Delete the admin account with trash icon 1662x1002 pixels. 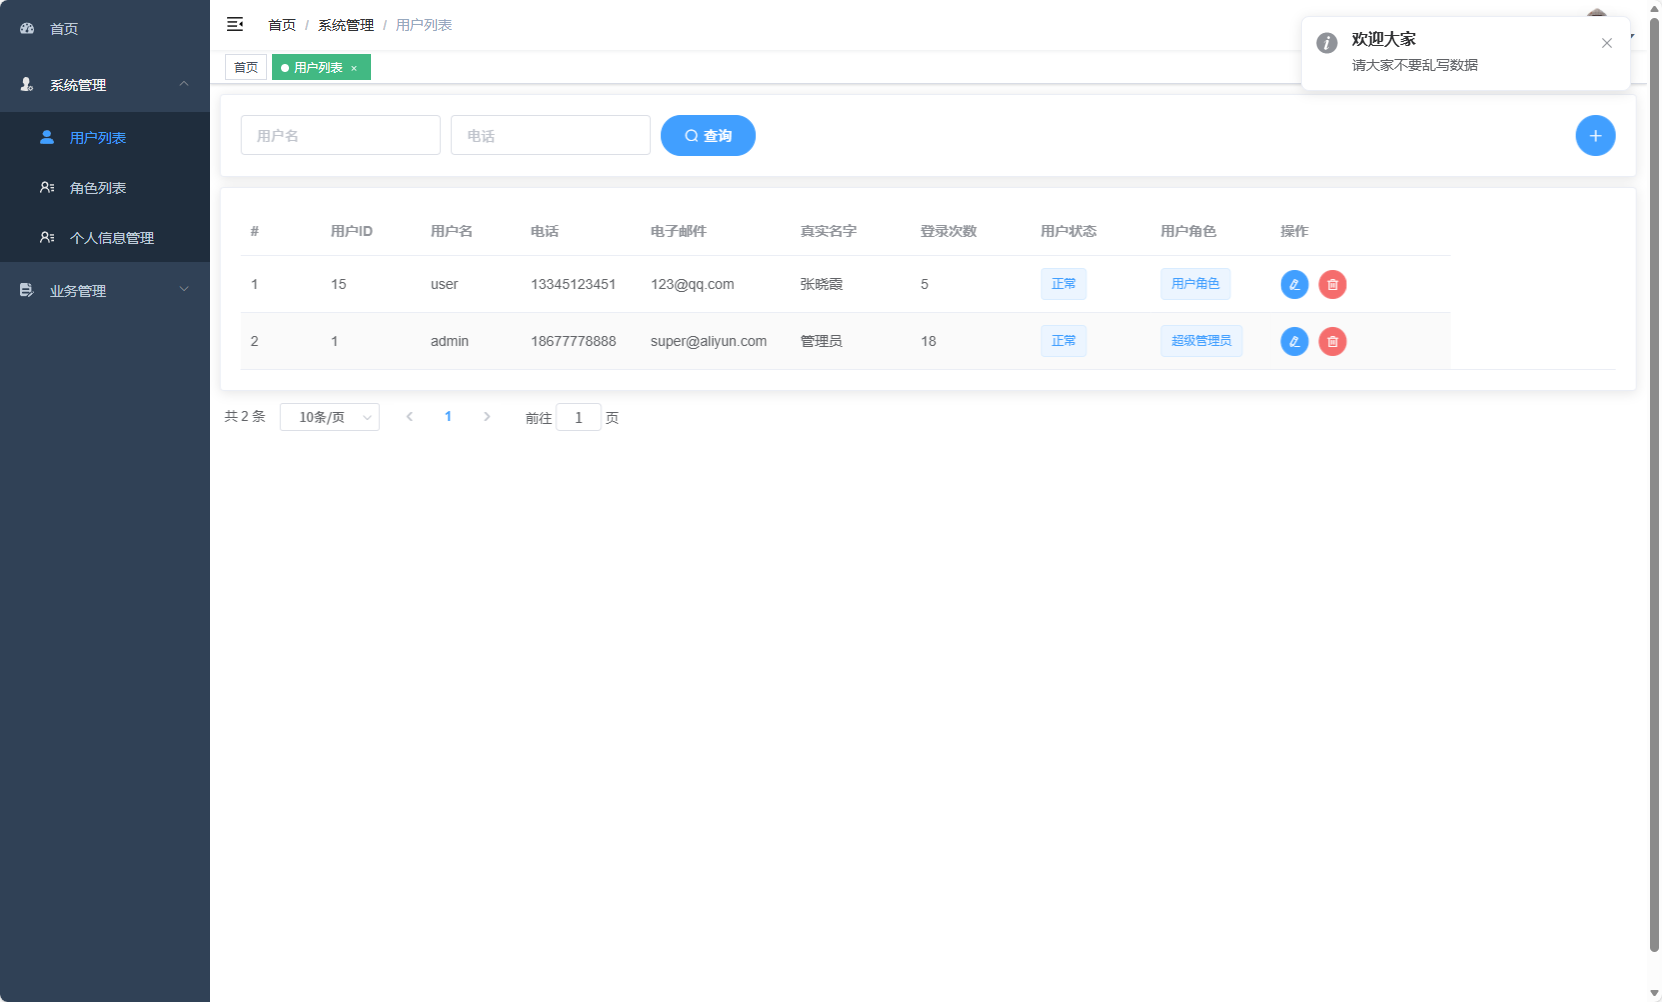click(x=1332, y=341)
